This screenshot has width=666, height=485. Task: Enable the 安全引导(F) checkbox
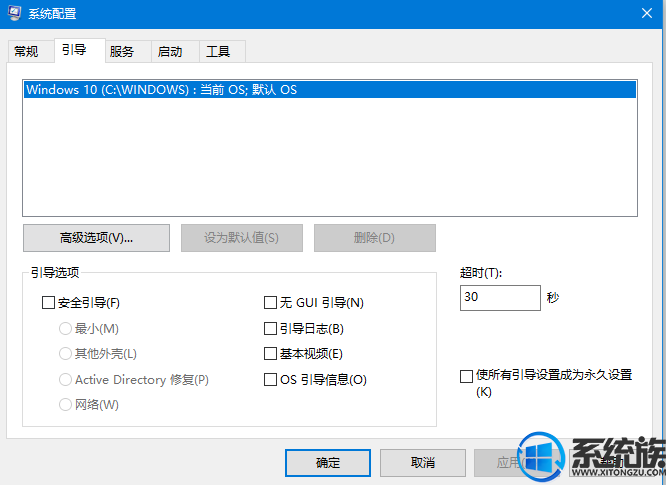[x=48, y=303]
